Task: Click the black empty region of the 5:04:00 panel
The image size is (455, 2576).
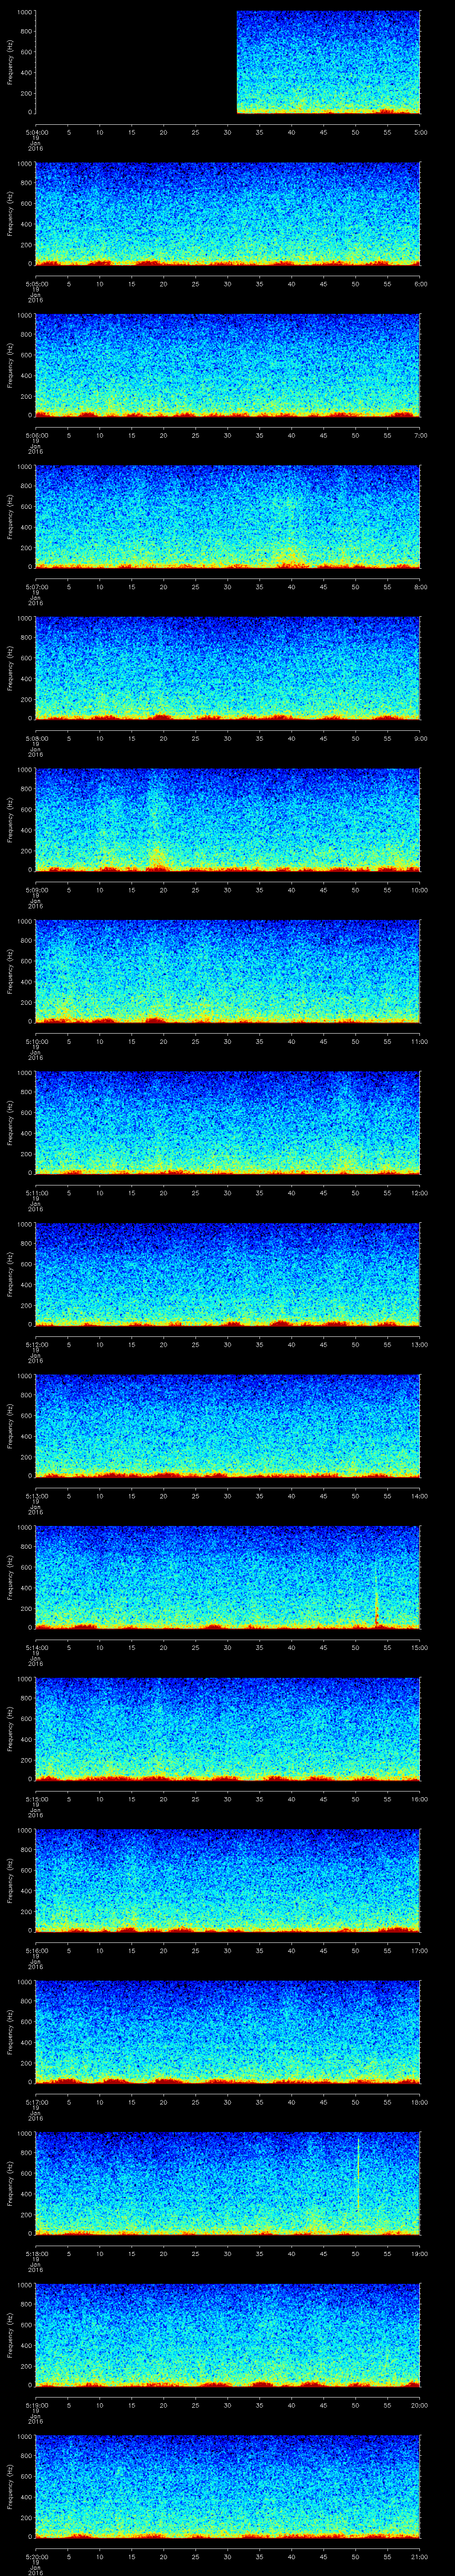Action: coord(136,62)
